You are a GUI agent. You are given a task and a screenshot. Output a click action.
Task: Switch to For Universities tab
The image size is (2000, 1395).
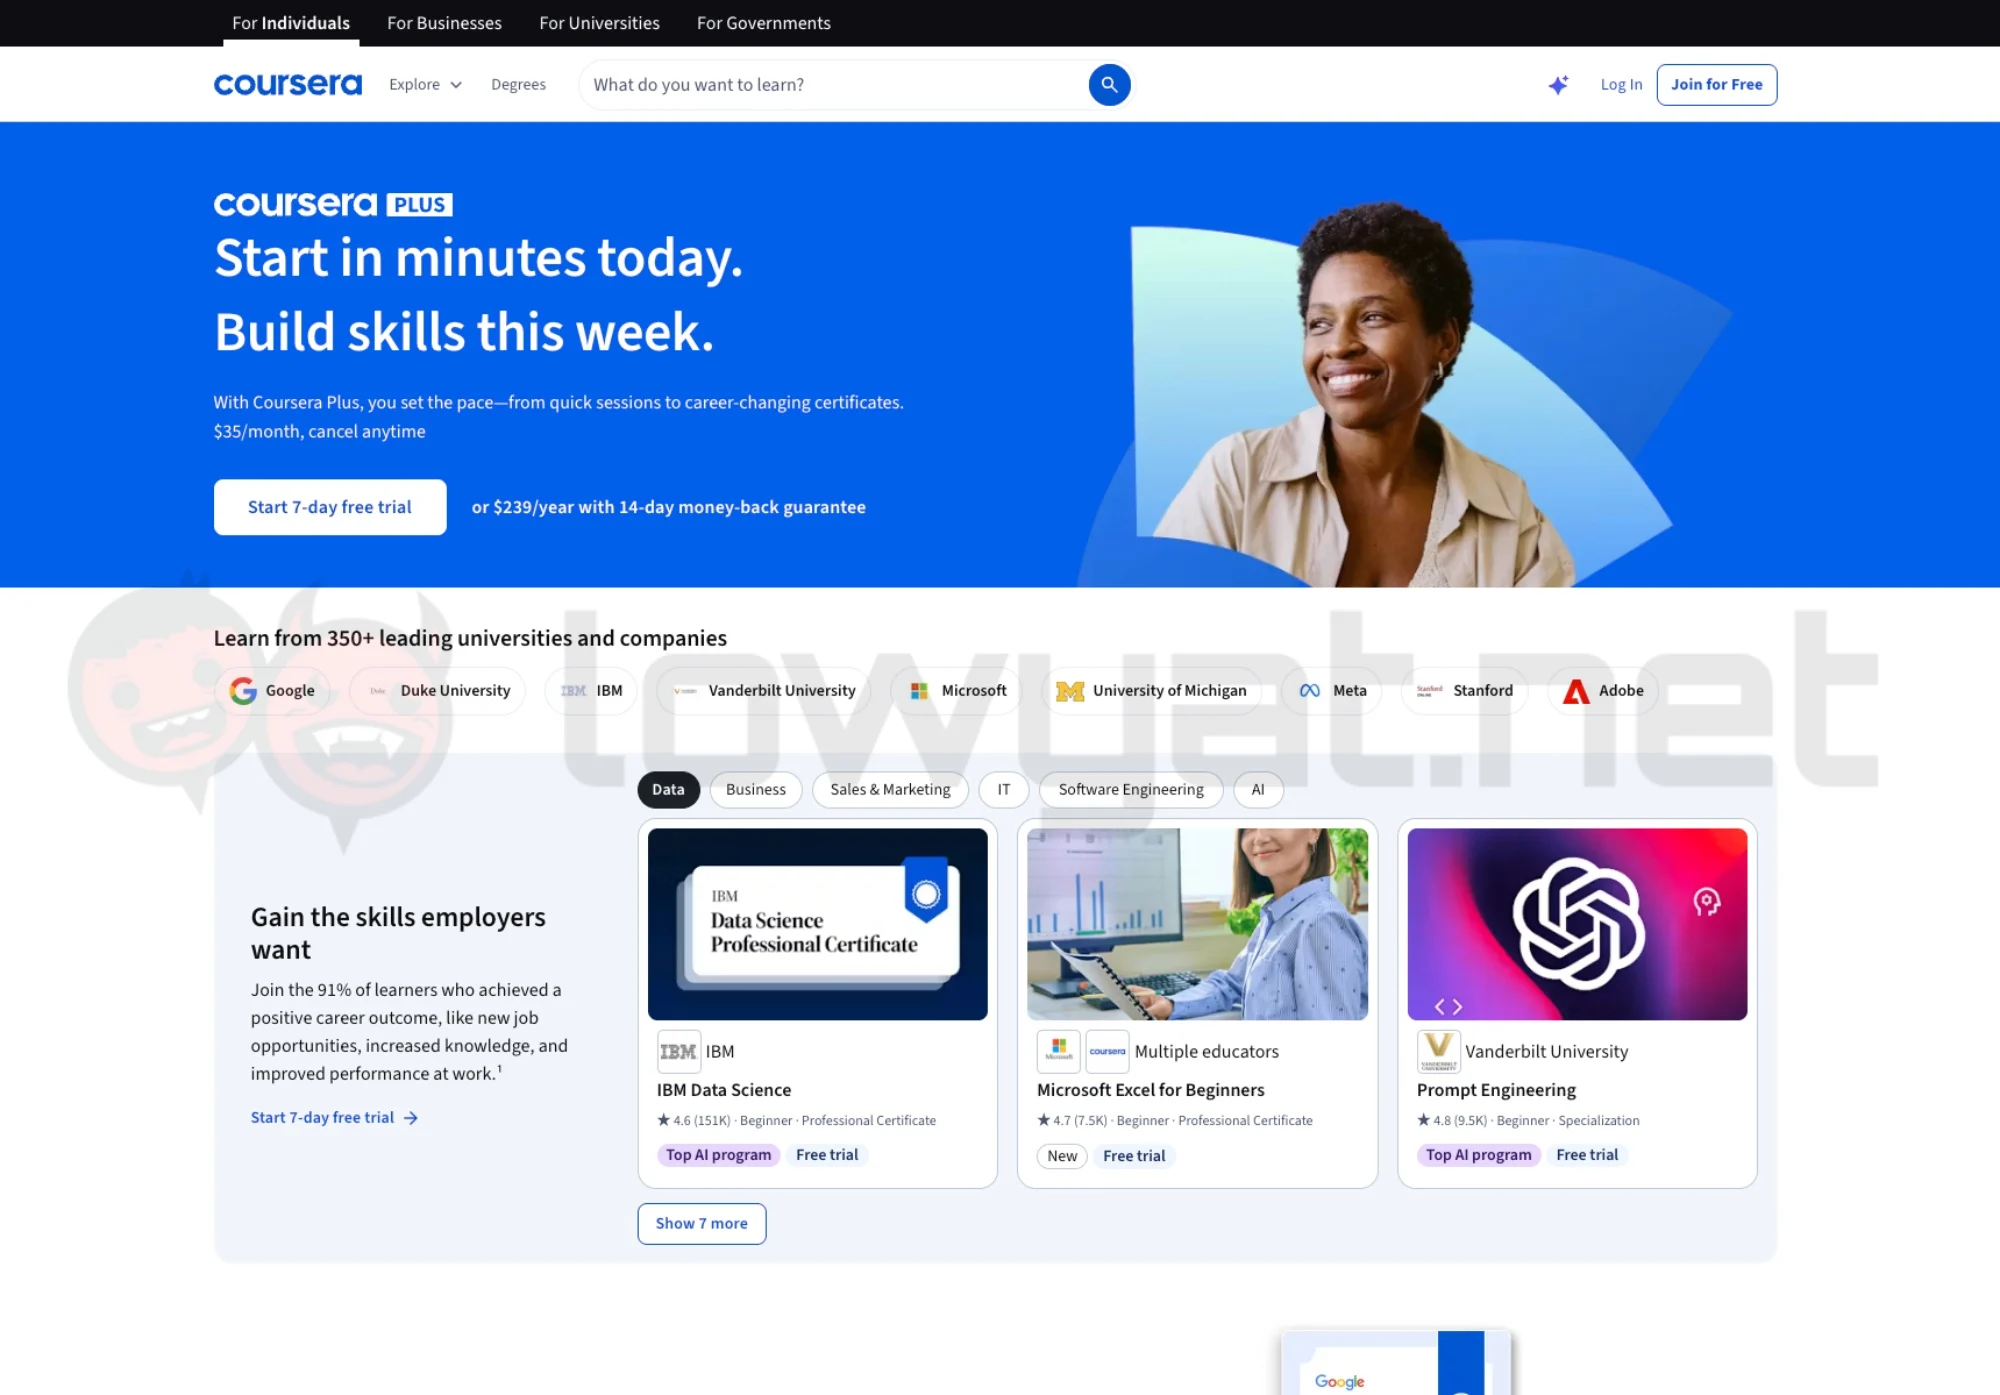[x=599, y=23]
